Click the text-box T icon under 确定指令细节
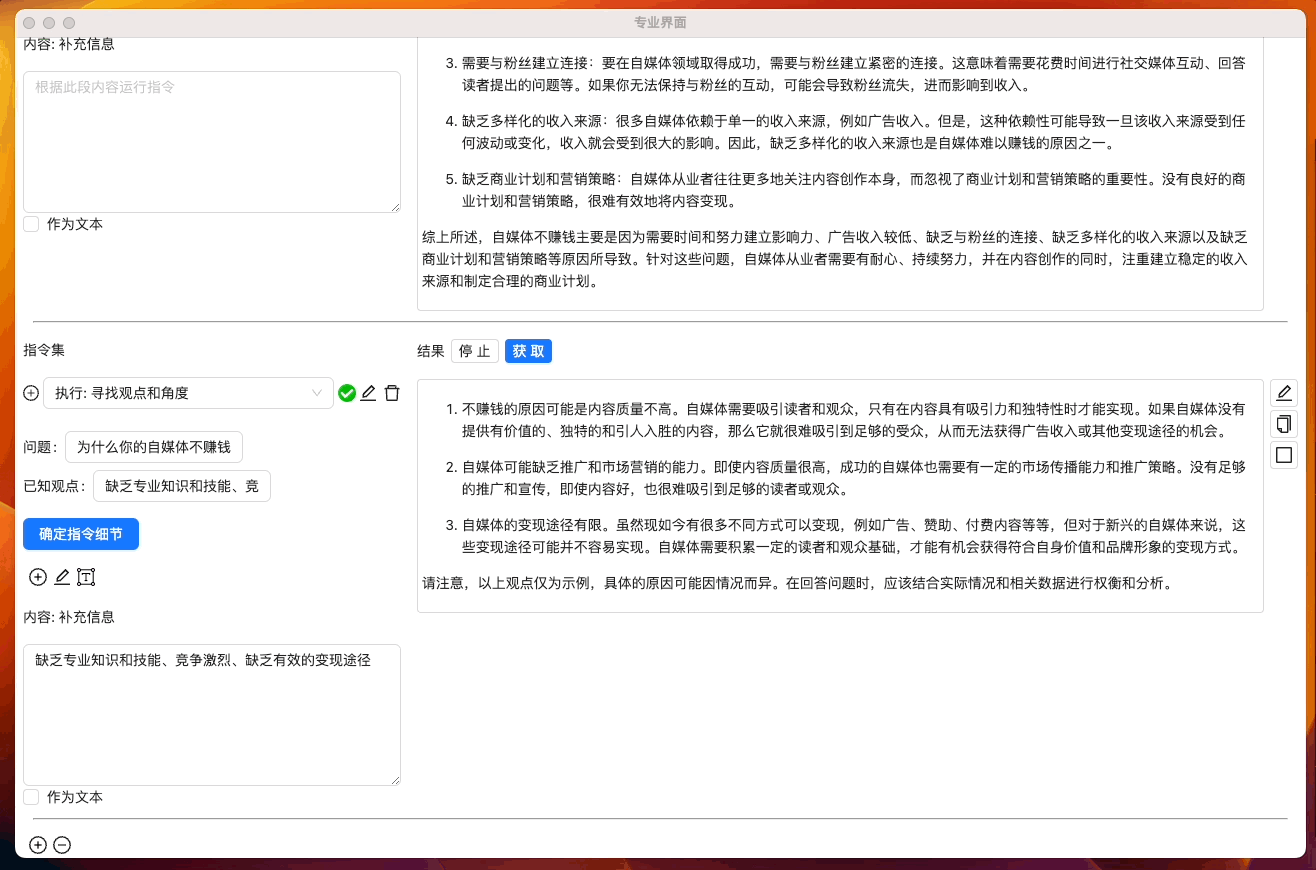Image resolution: width=1316 pixels, height=870 pixels. pyautogui.click(x=86, y=577)
